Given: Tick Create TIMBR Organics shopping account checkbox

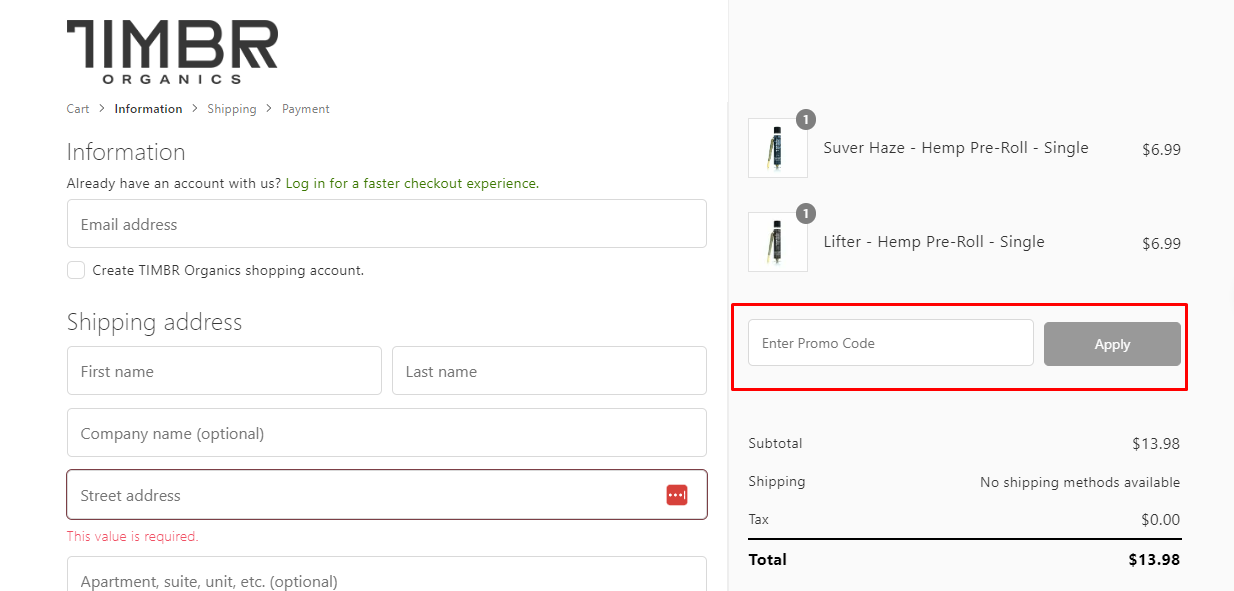Looking at the screenshot, I should click(76, 270).
